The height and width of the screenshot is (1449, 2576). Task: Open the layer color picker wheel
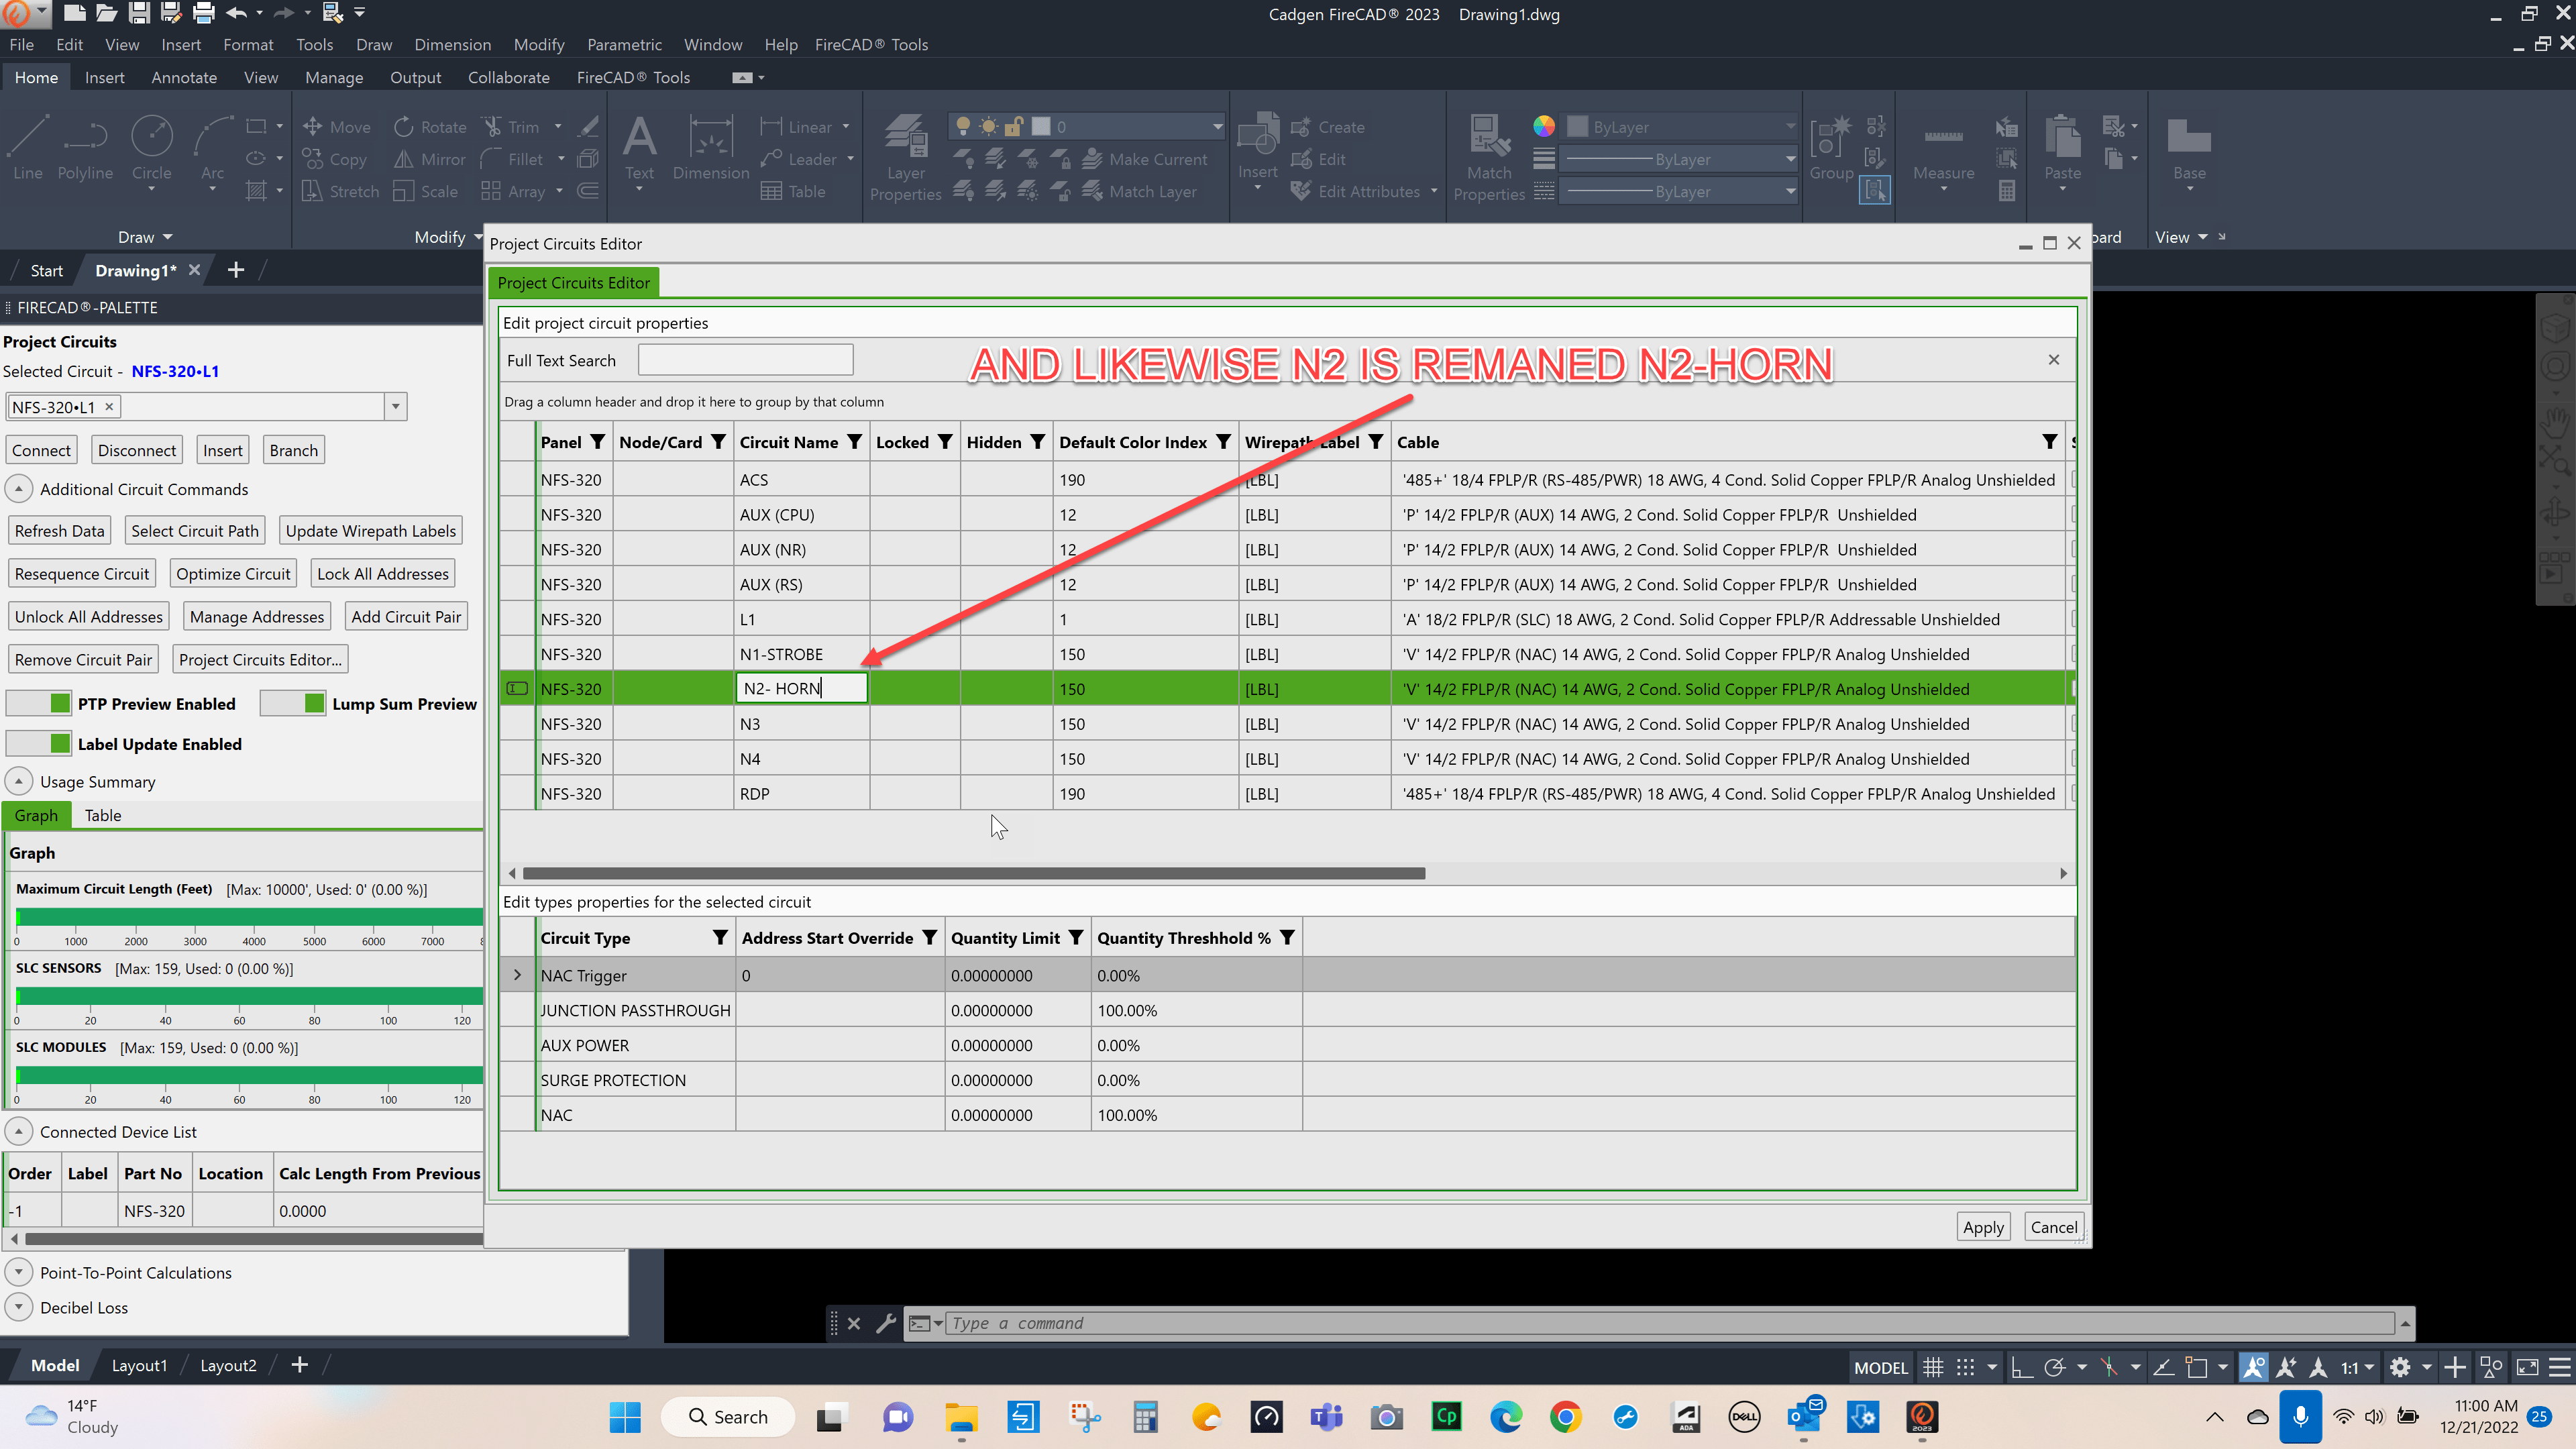[x=1544, y=126]
